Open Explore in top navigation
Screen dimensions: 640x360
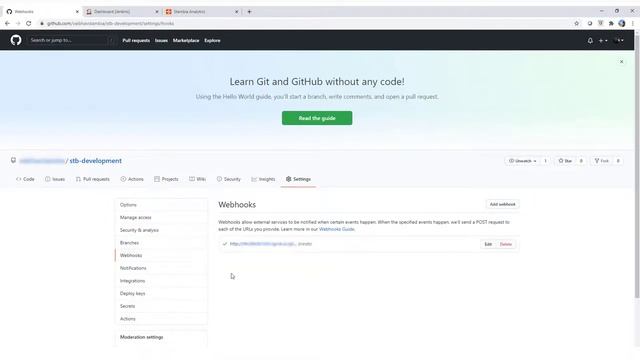click(x=212, y=40)
